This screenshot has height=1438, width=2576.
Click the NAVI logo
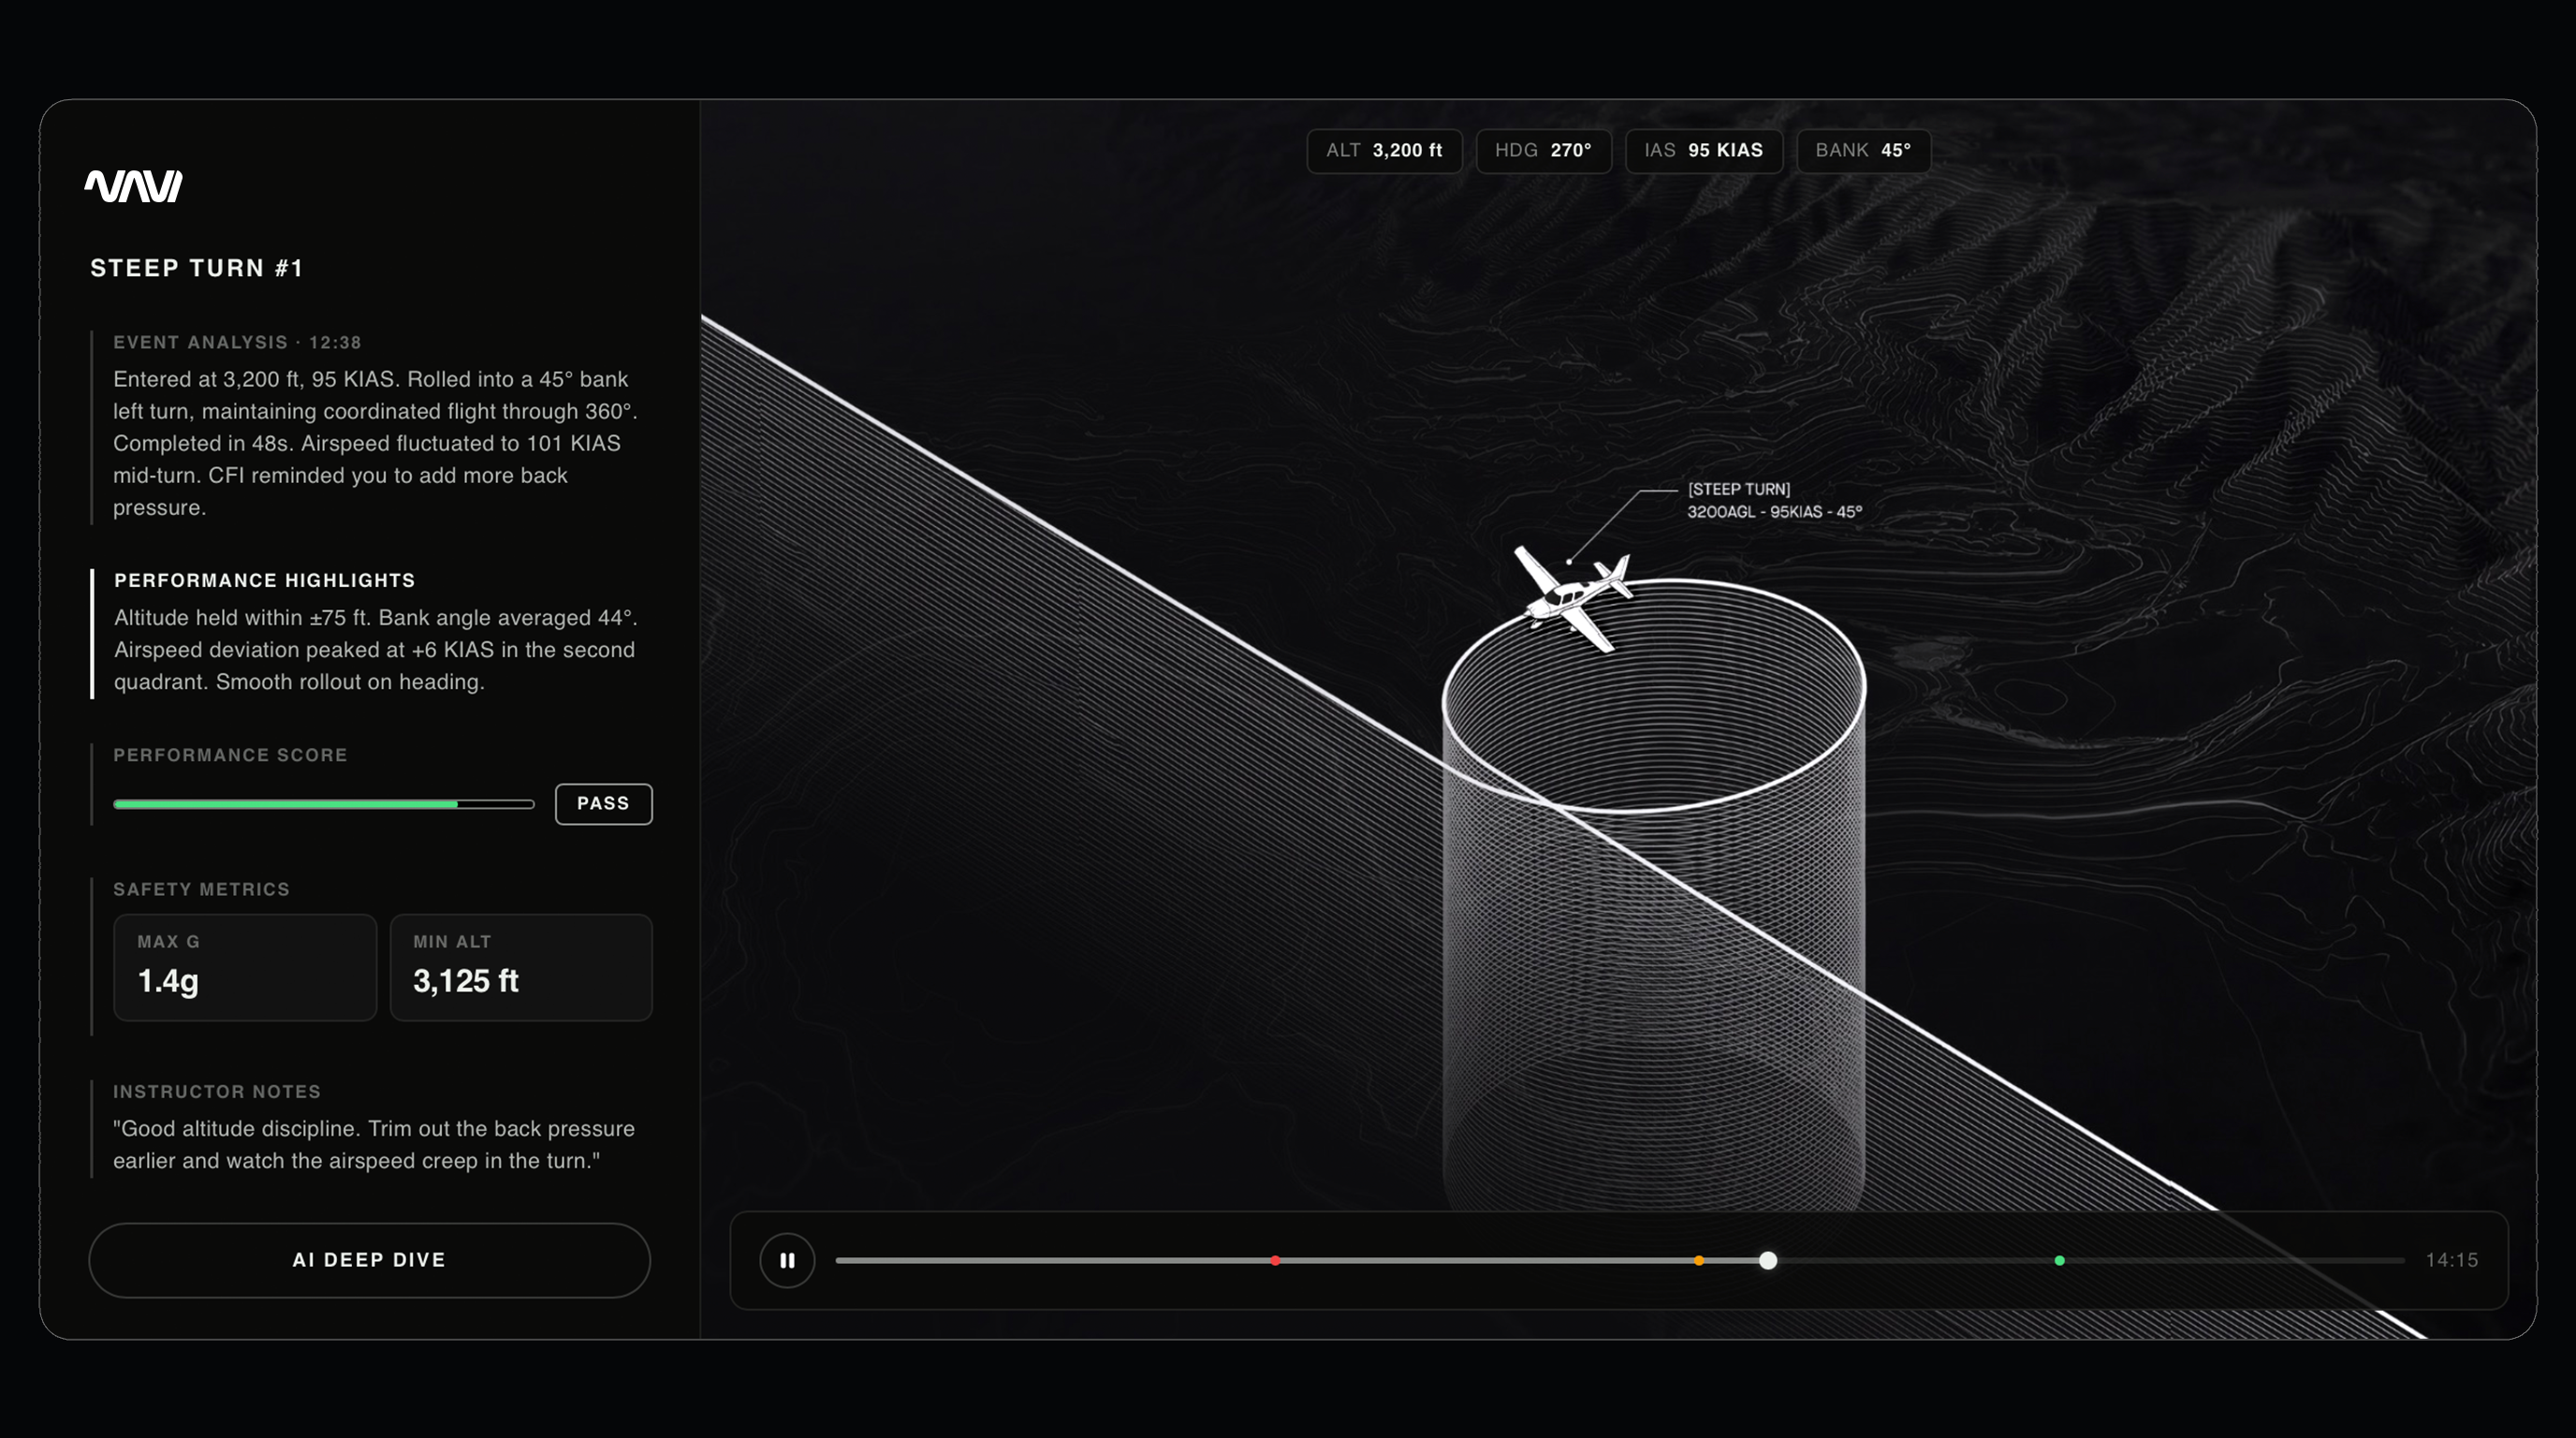pos(133,186)
